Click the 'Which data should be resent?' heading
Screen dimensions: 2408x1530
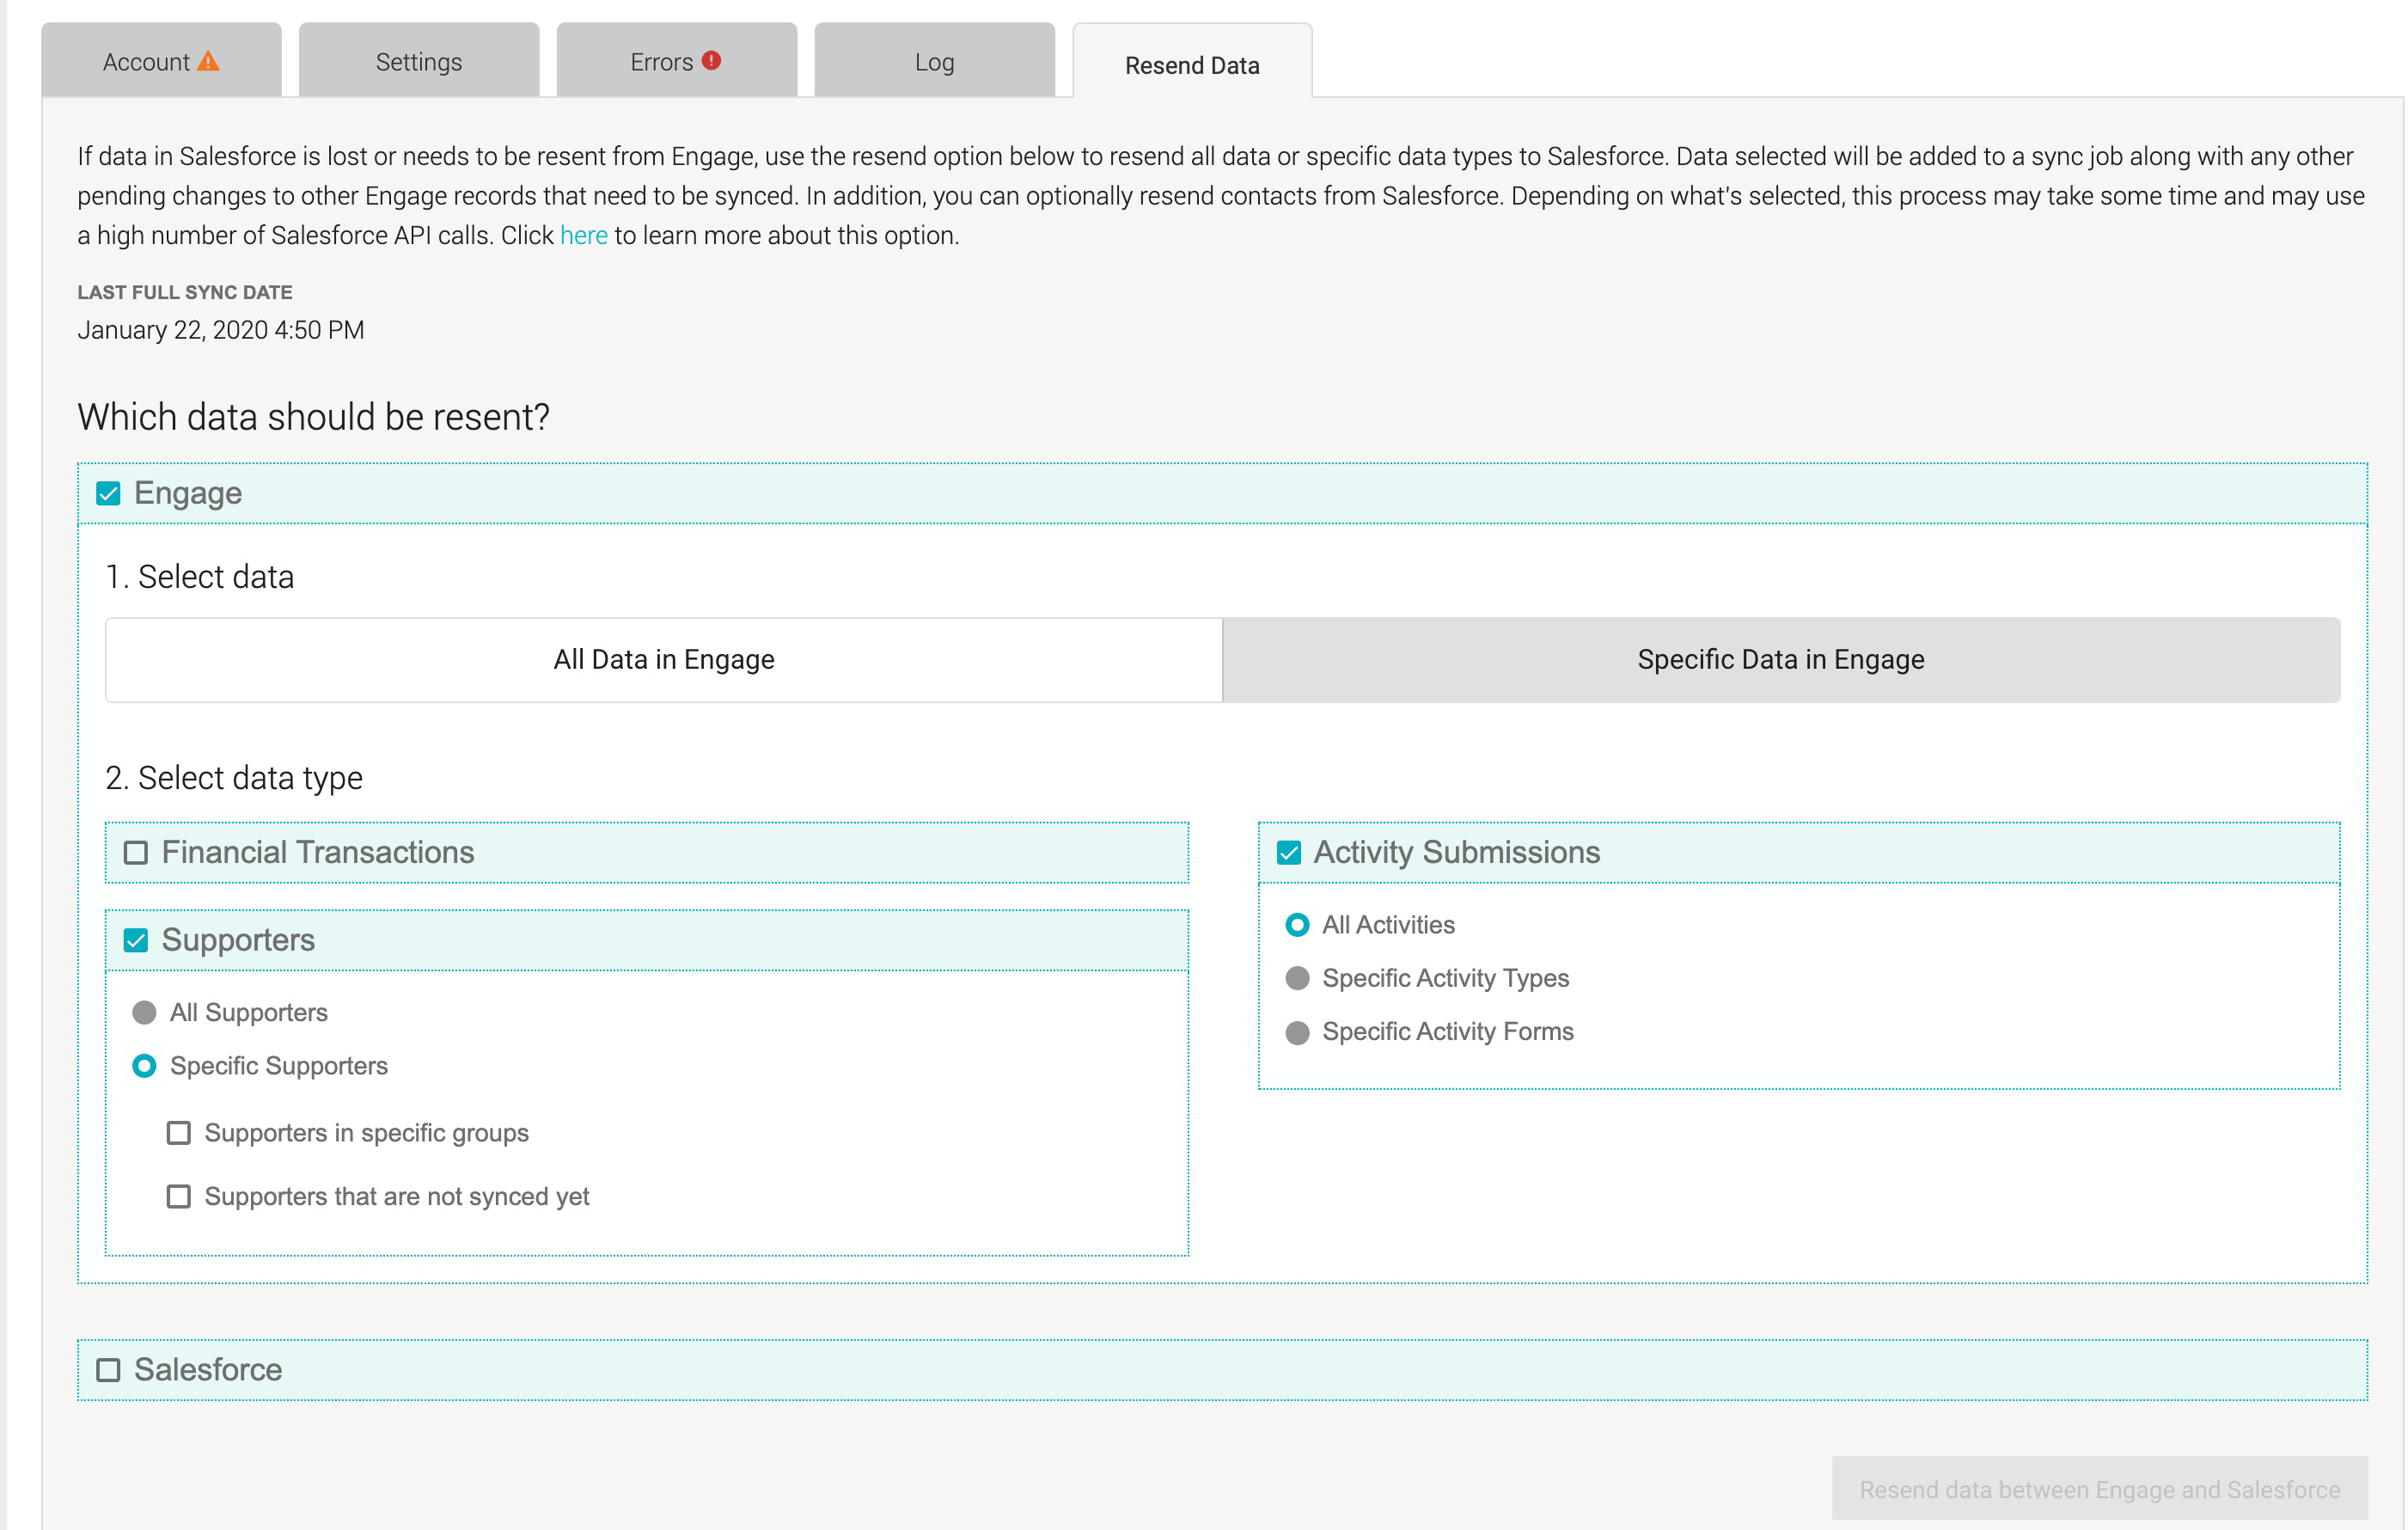point(314,417)
